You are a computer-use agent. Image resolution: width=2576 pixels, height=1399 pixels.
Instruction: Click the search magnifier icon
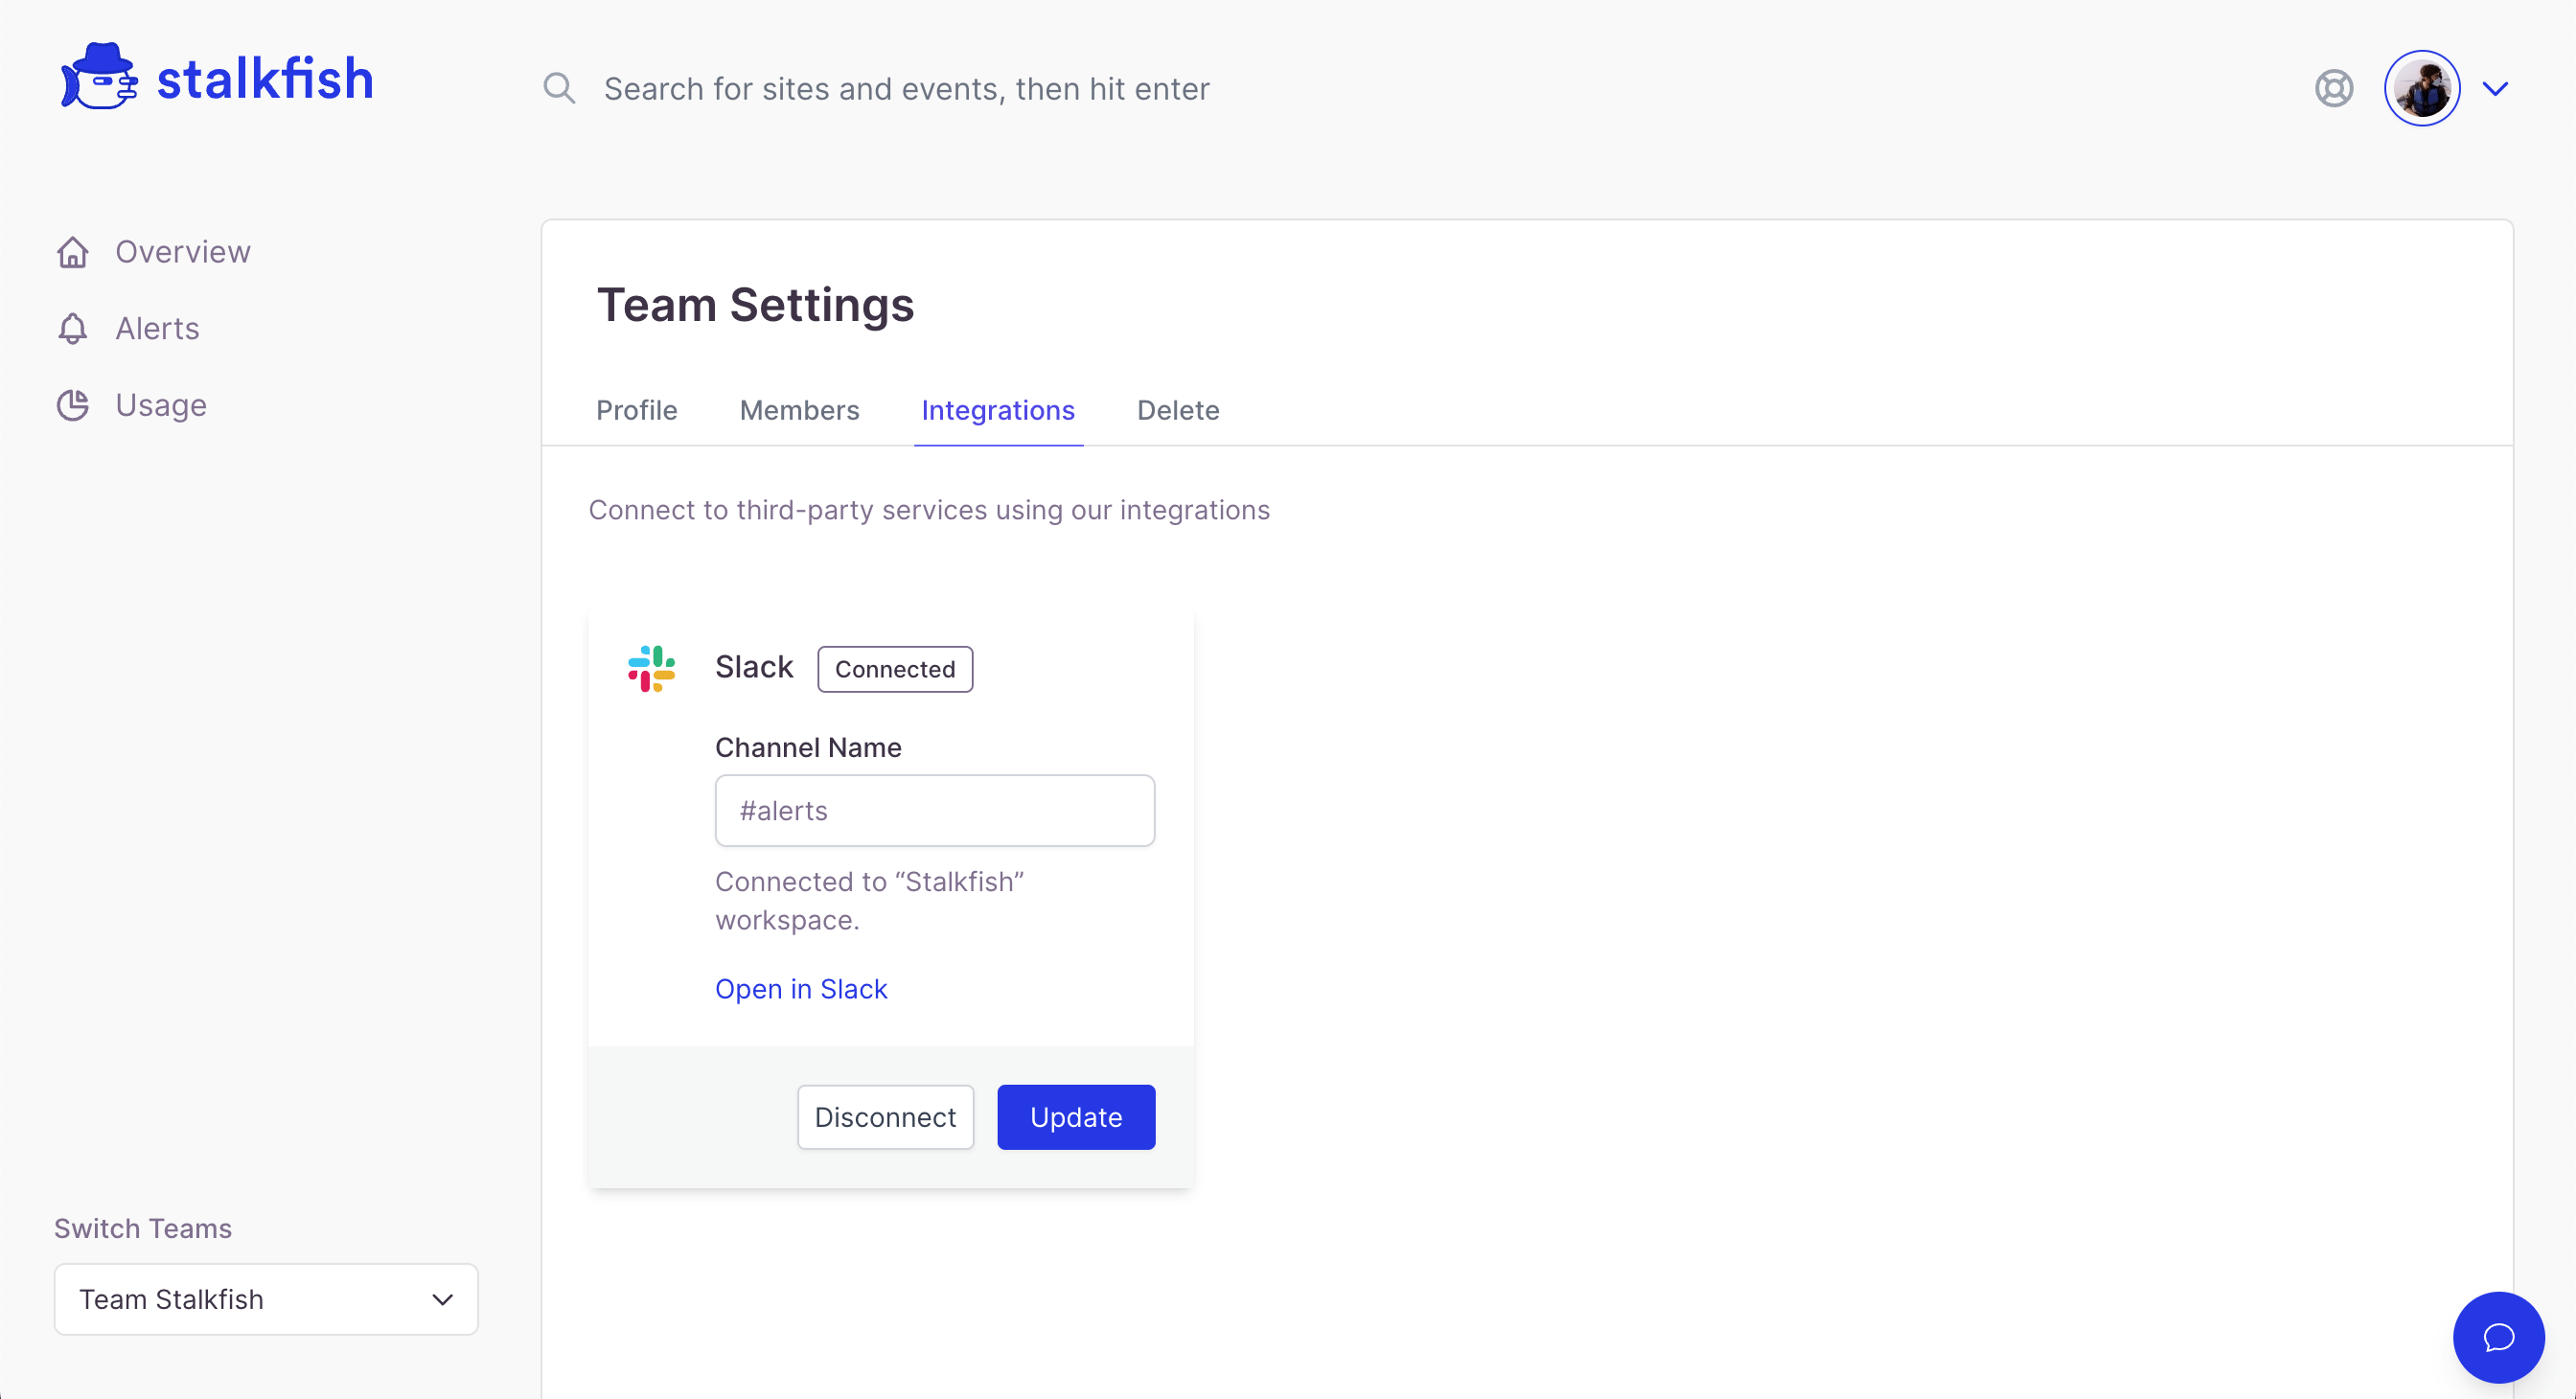point(559,89)
